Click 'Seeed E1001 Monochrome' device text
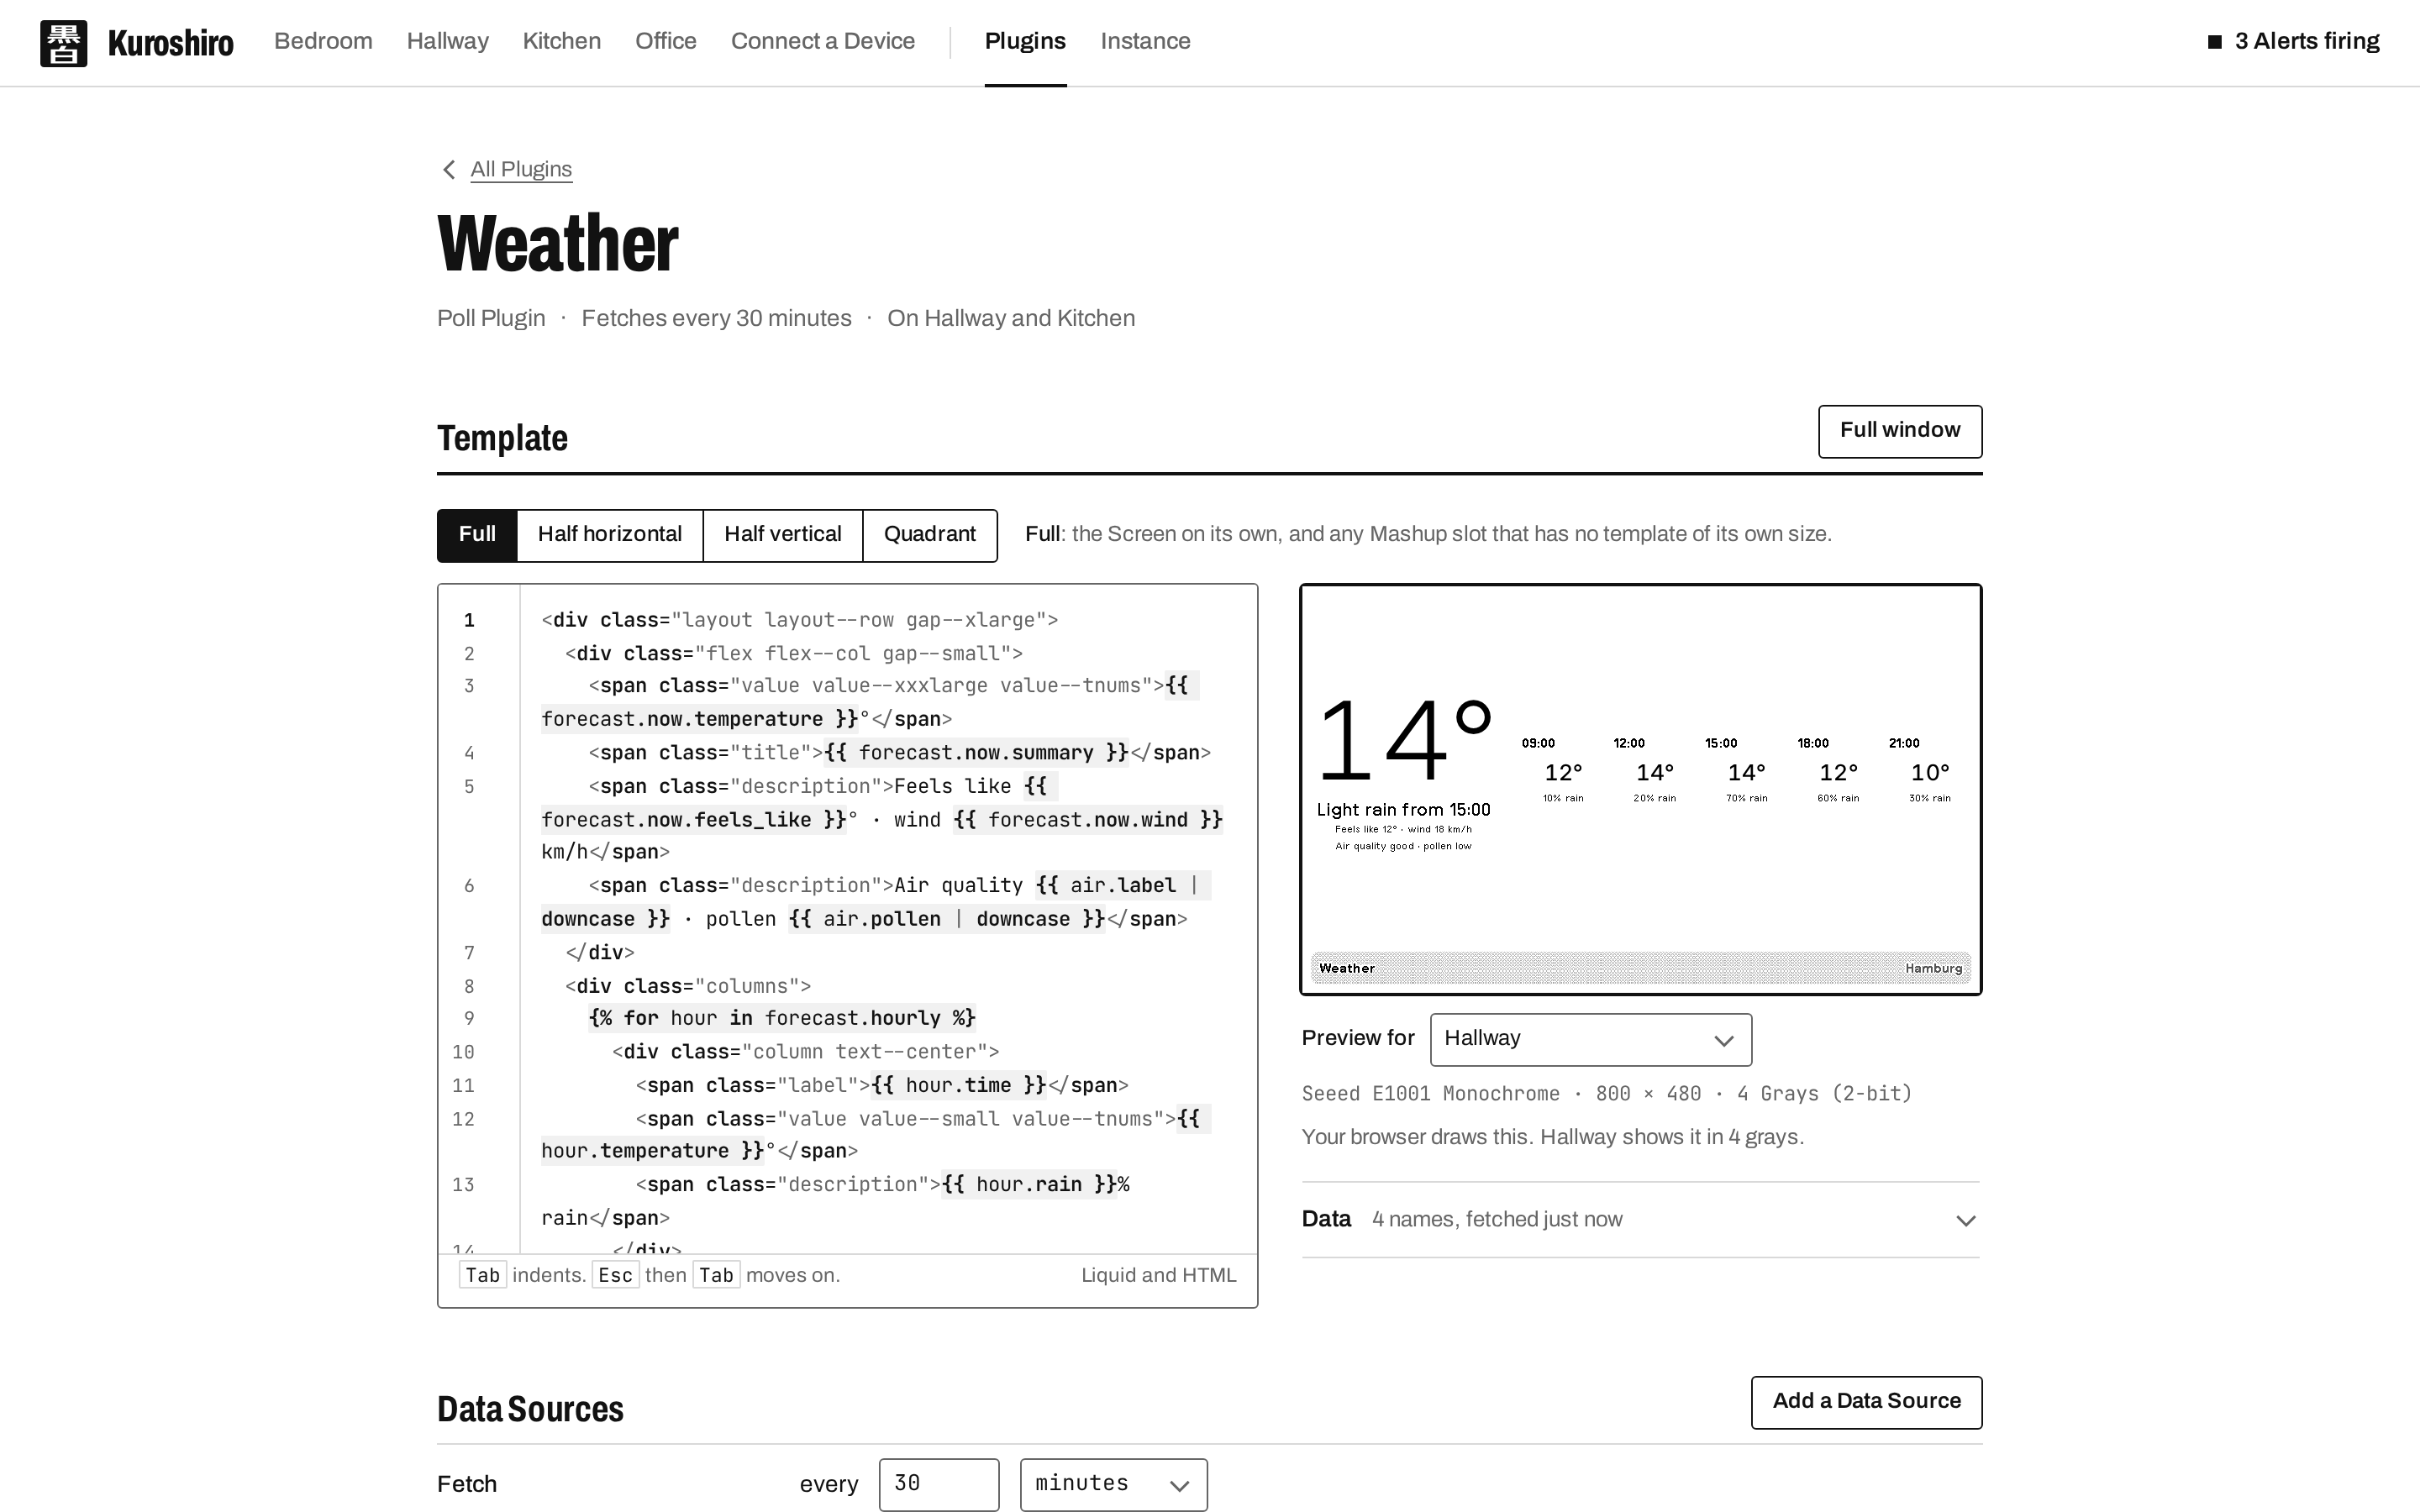2420x1512 pixels. 1430,1093
